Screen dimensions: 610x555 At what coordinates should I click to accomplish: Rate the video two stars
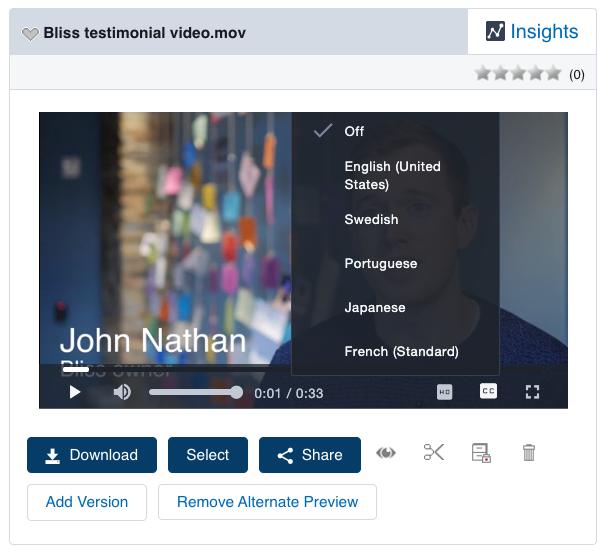tap(500, 73)
